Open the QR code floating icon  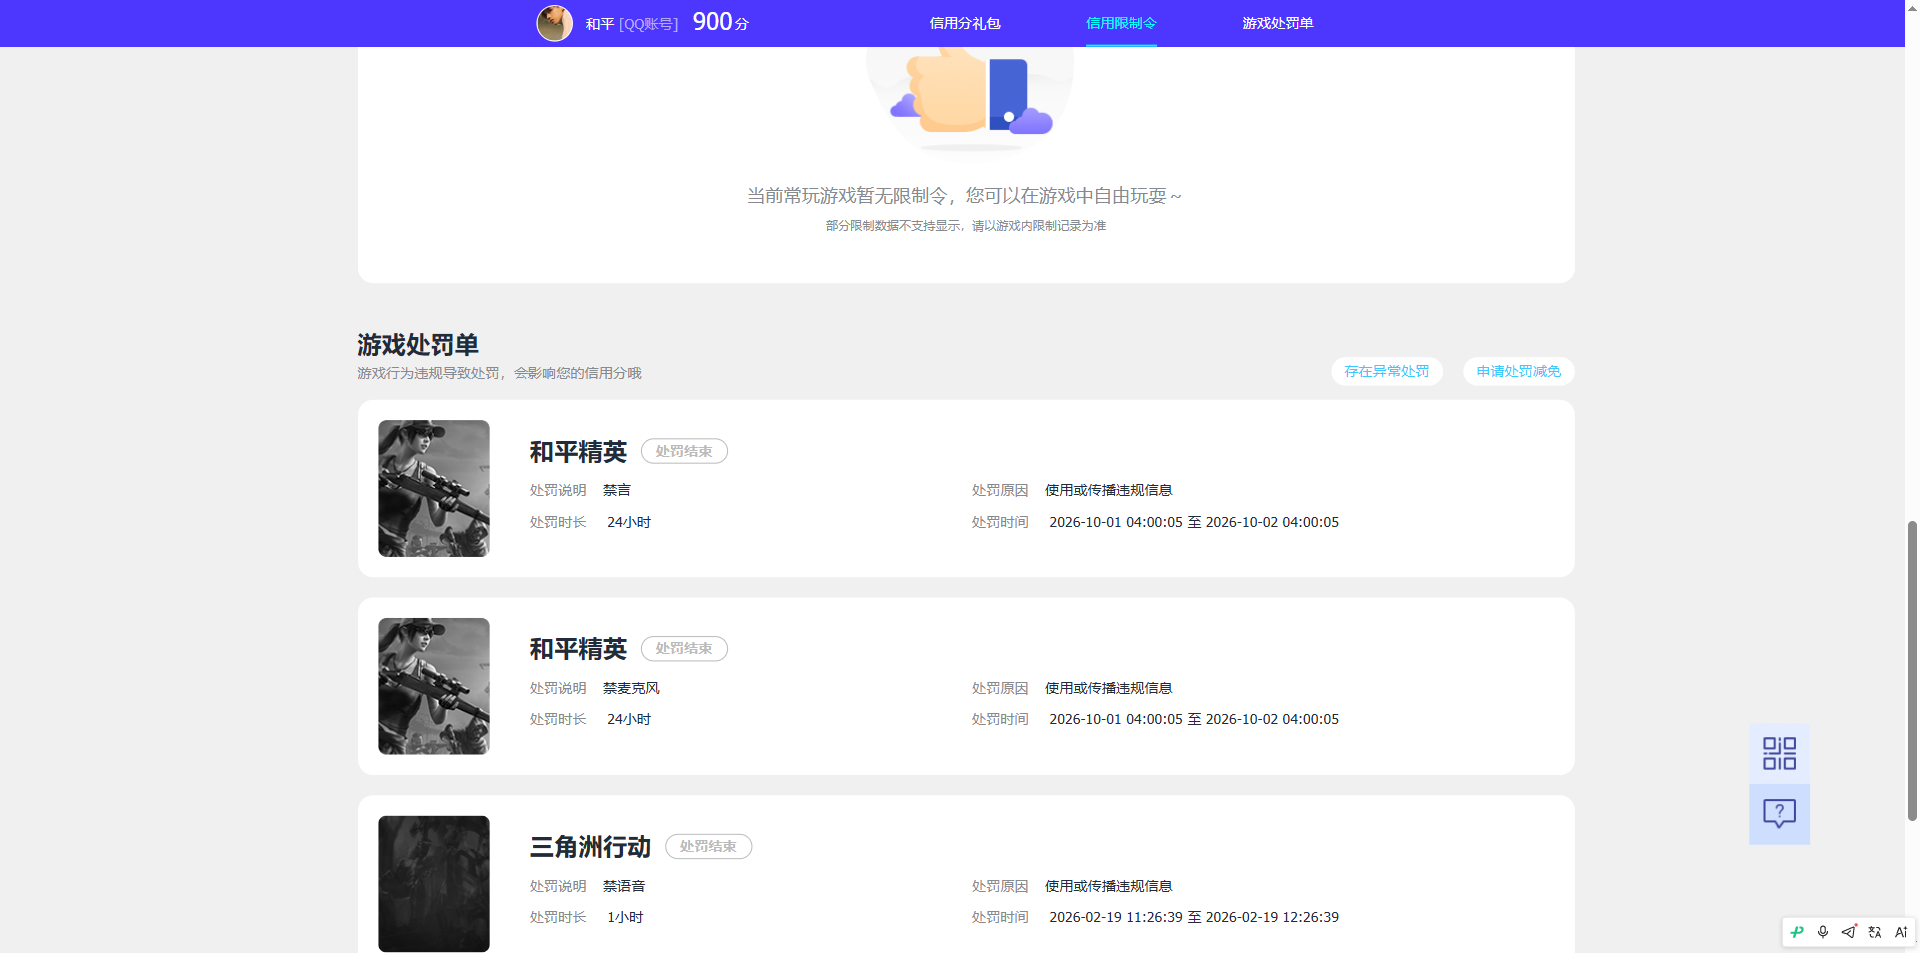[1779, 753]
